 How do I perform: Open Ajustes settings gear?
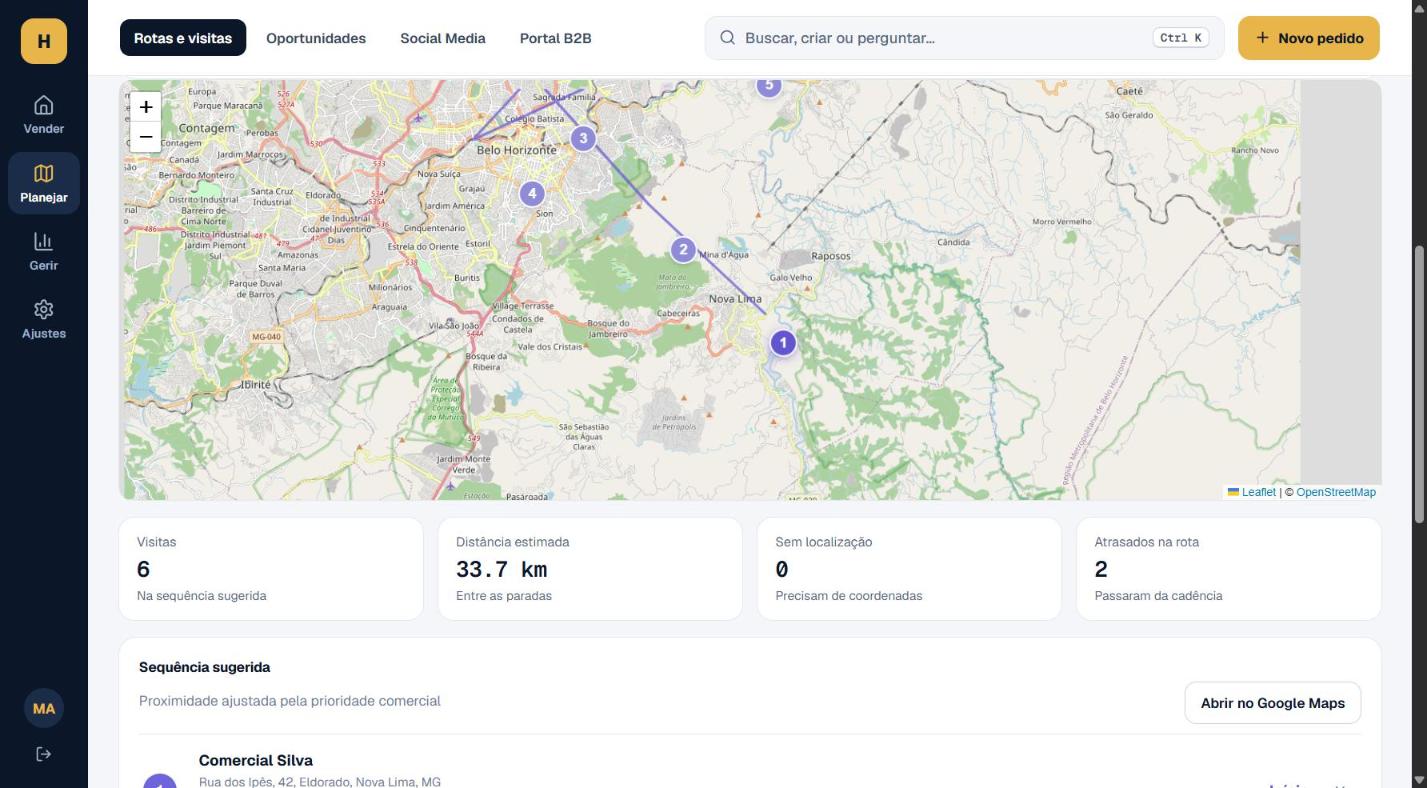click(x=44, y=320)
